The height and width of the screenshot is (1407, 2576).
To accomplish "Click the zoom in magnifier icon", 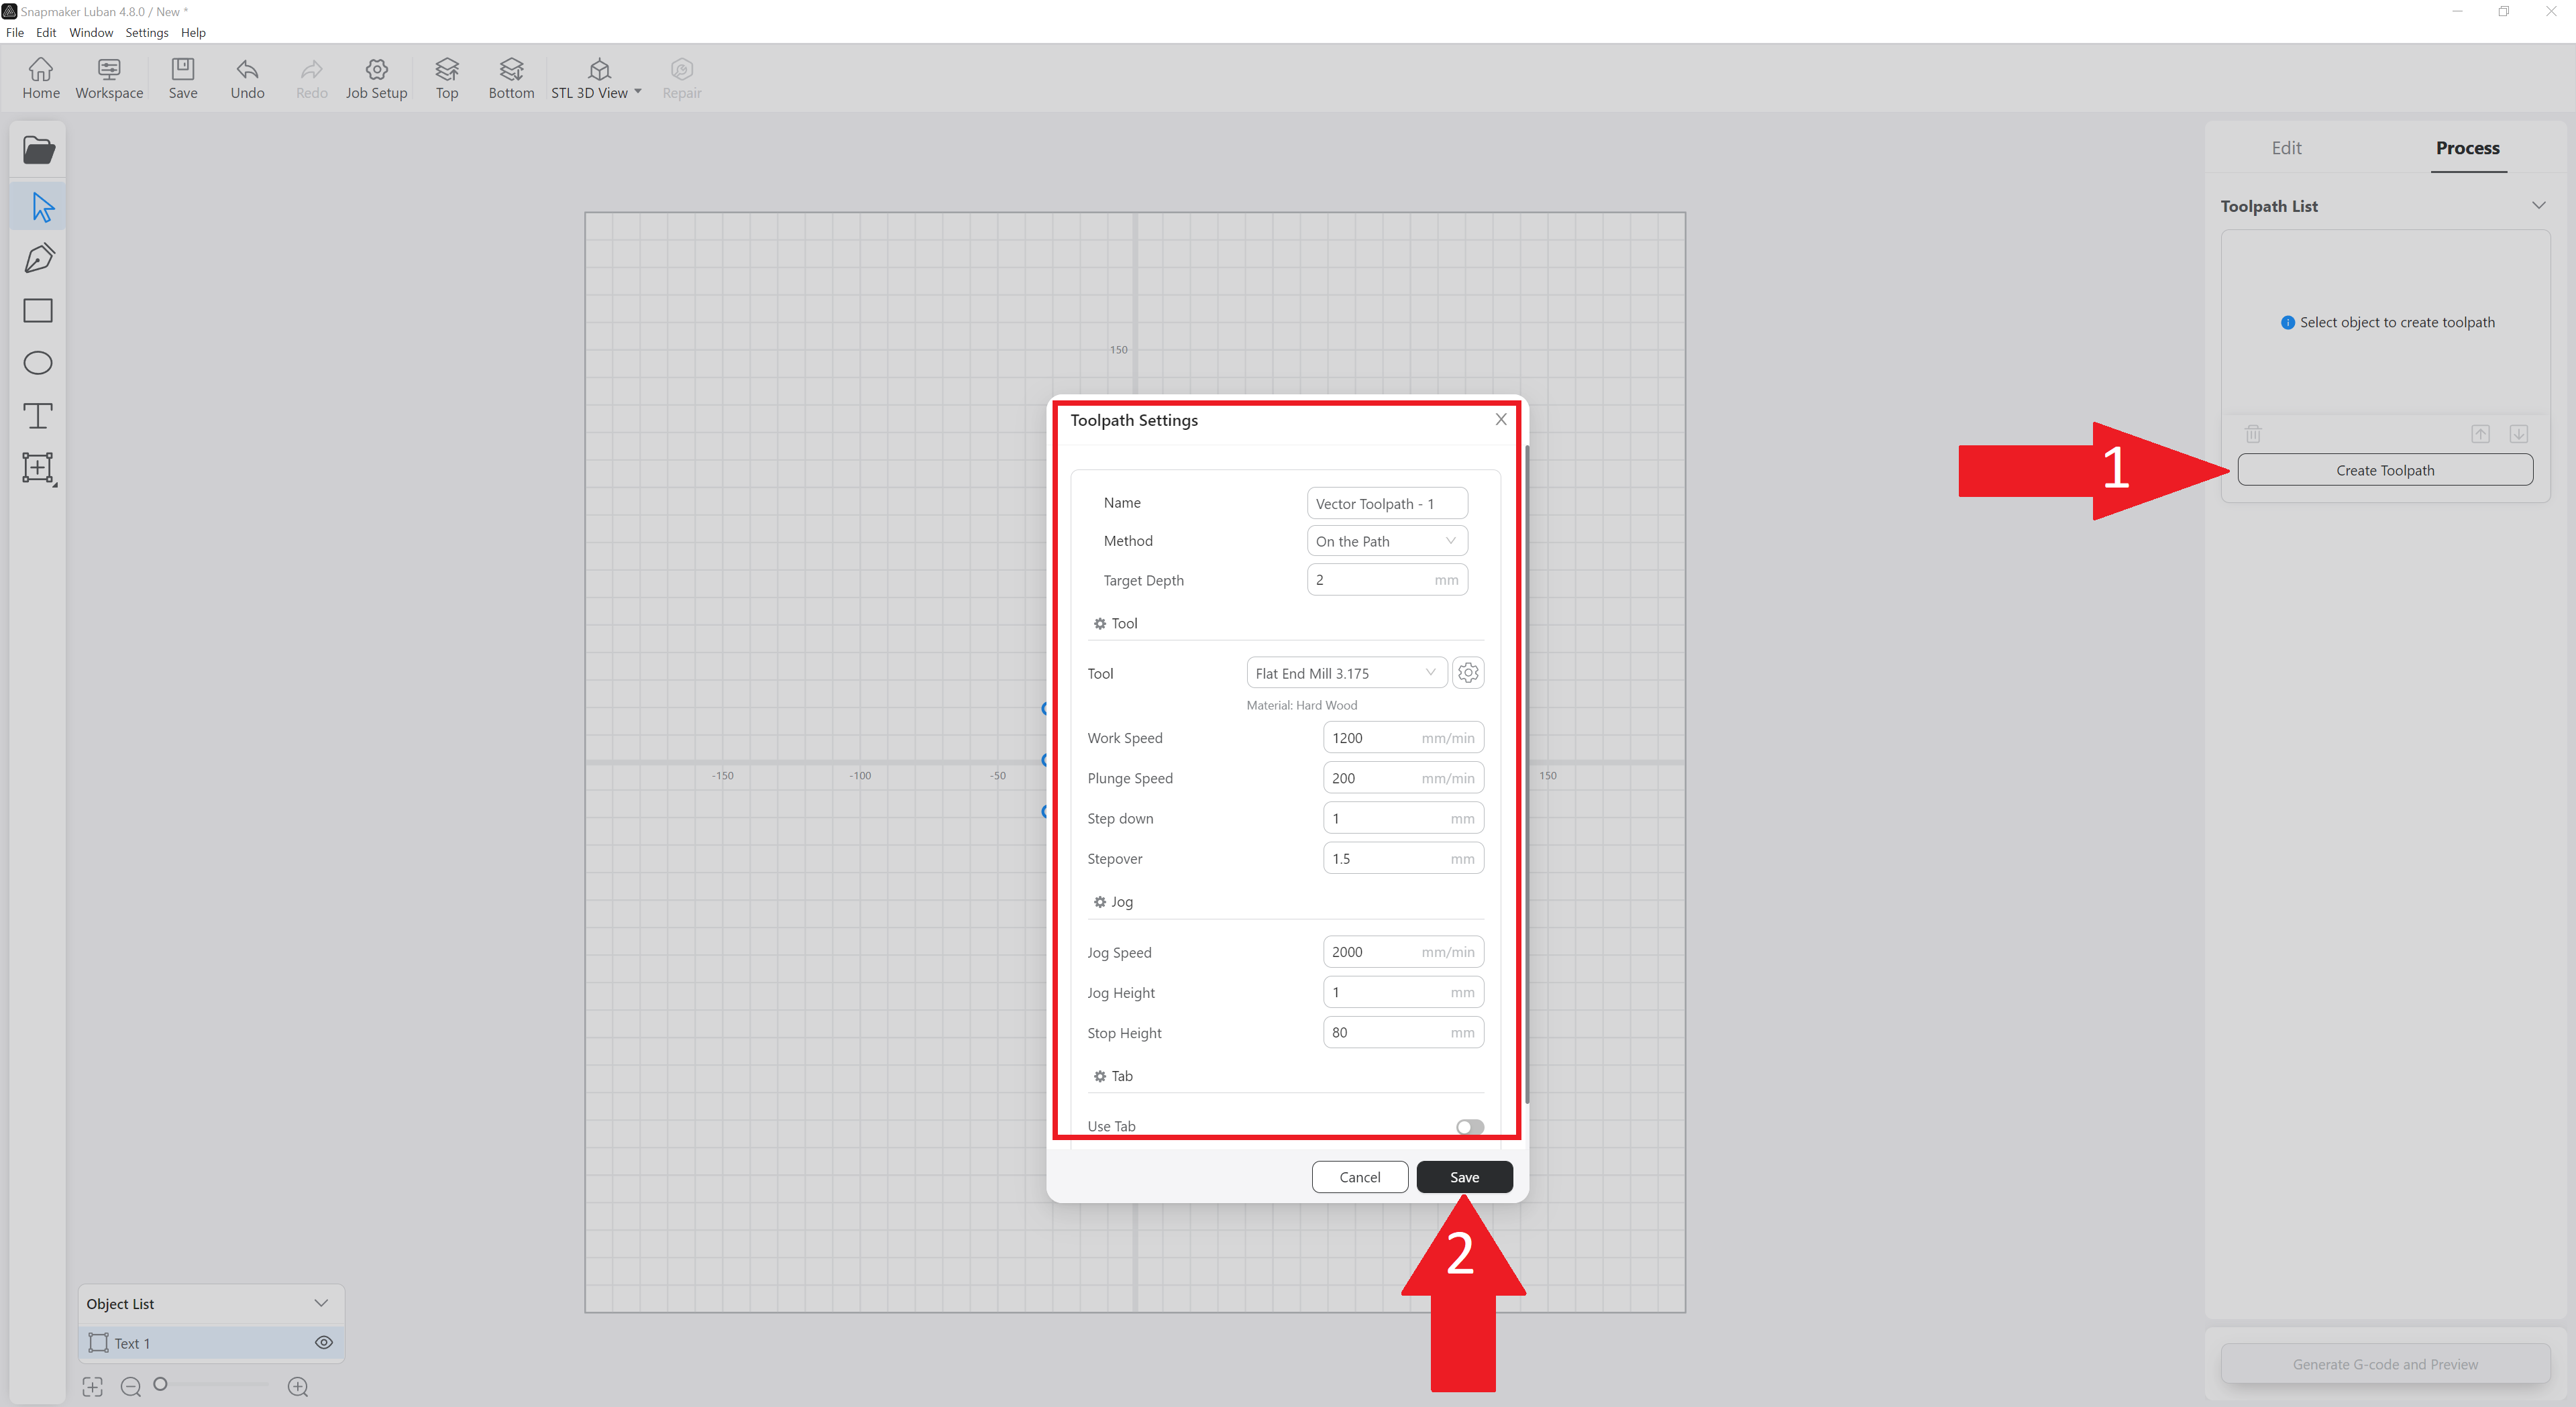I will click(298, 1387).
